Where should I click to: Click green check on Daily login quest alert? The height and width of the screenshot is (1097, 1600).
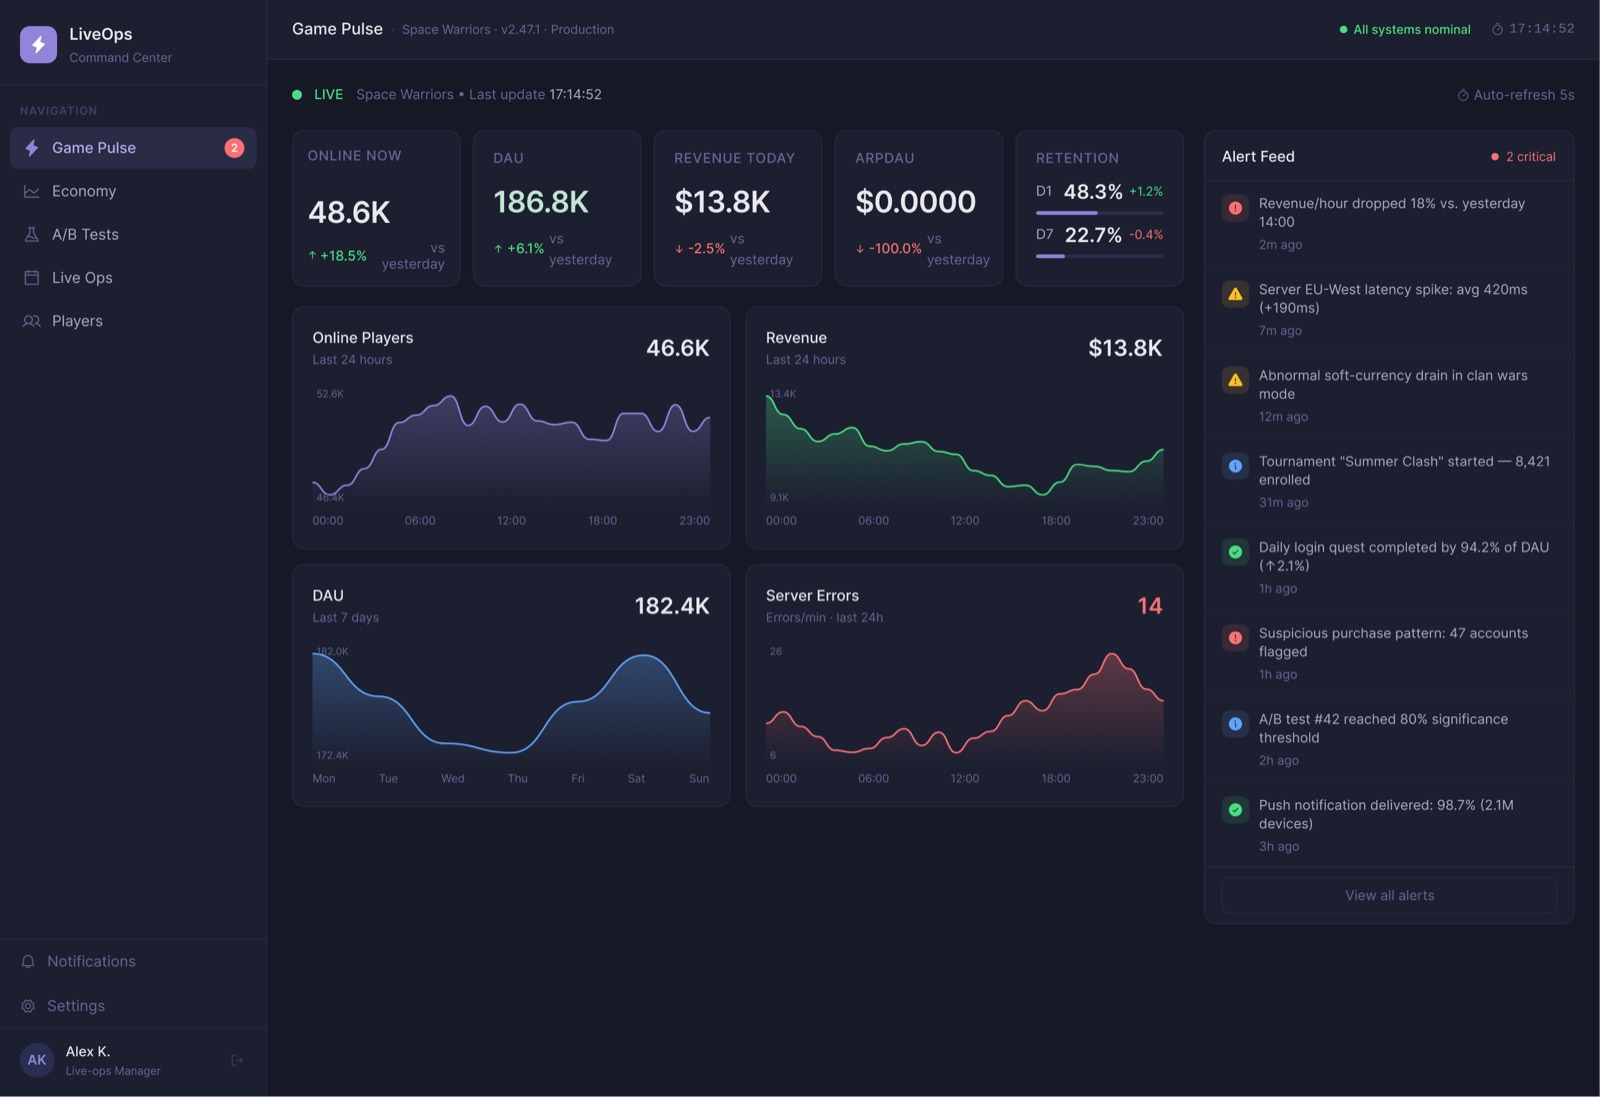point(1235,552)
